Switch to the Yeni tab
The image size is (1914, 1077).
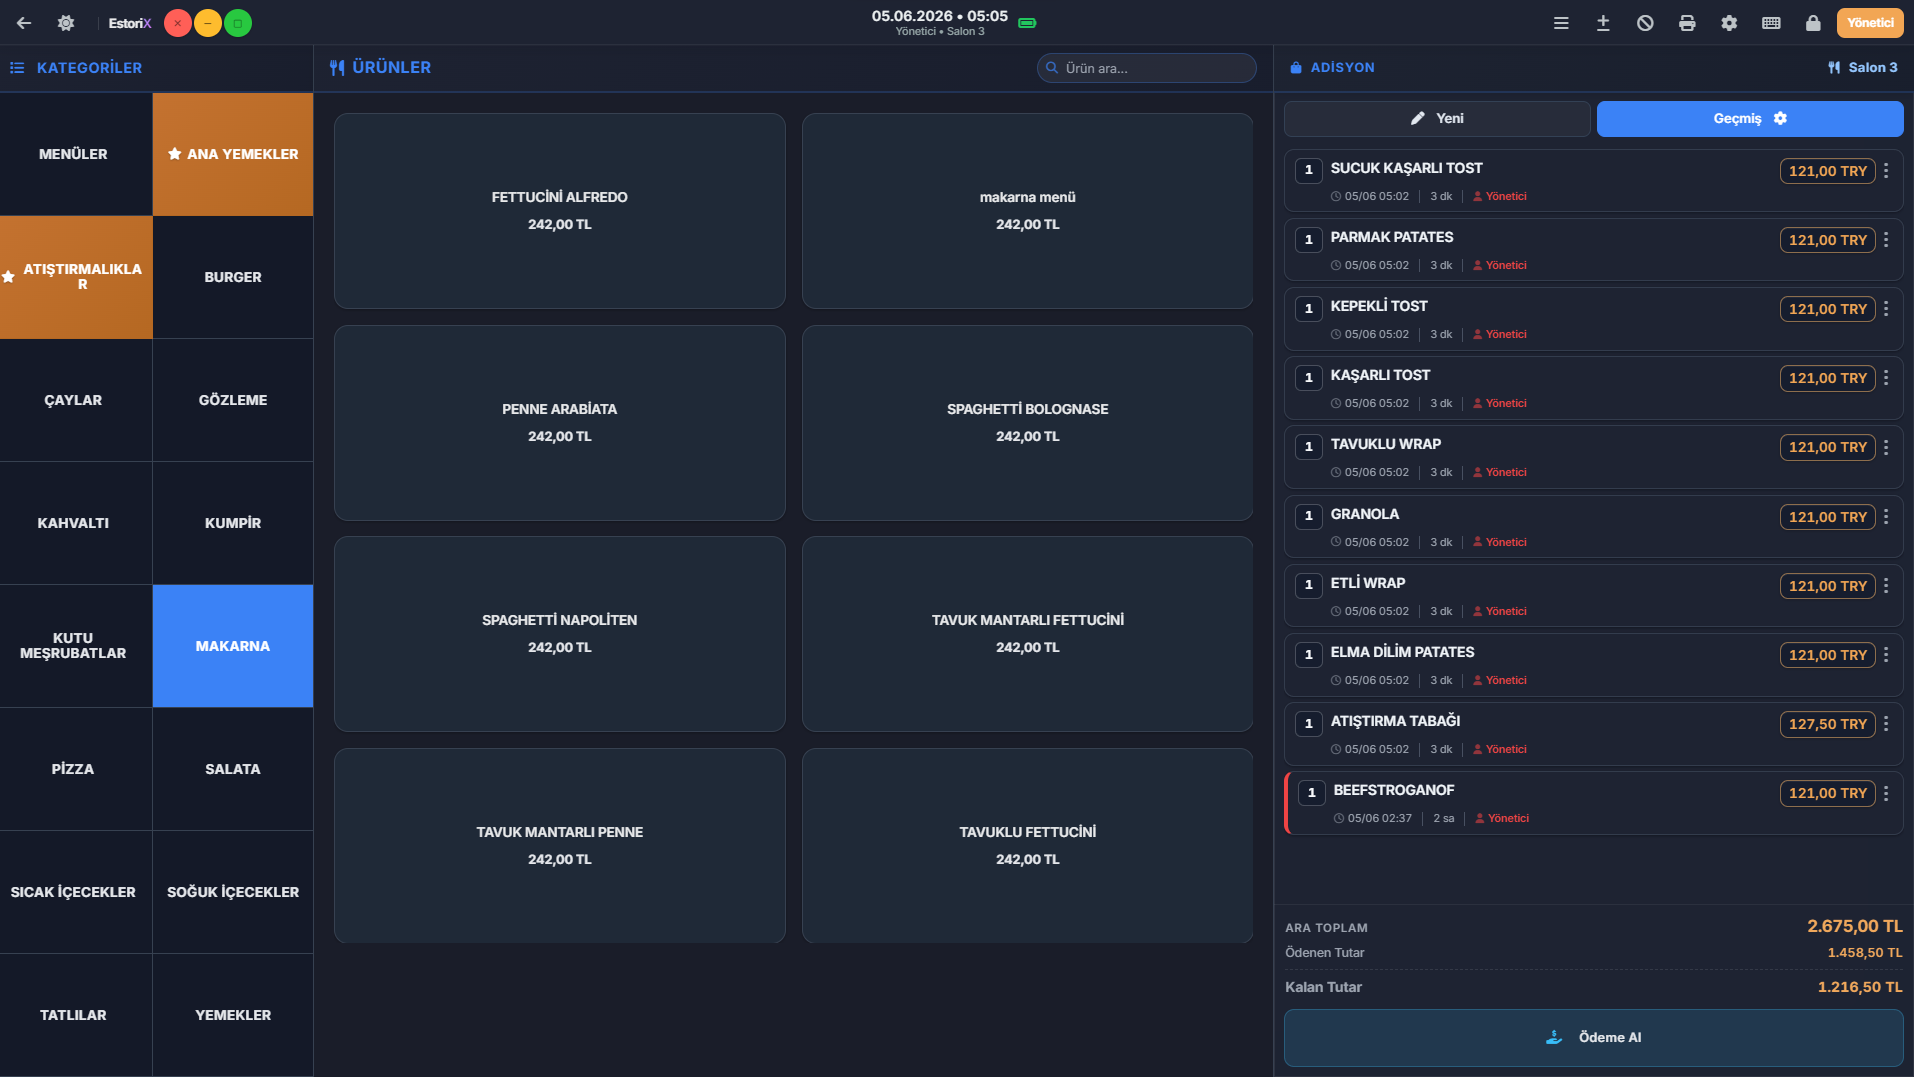click(x=1437, y=118)
